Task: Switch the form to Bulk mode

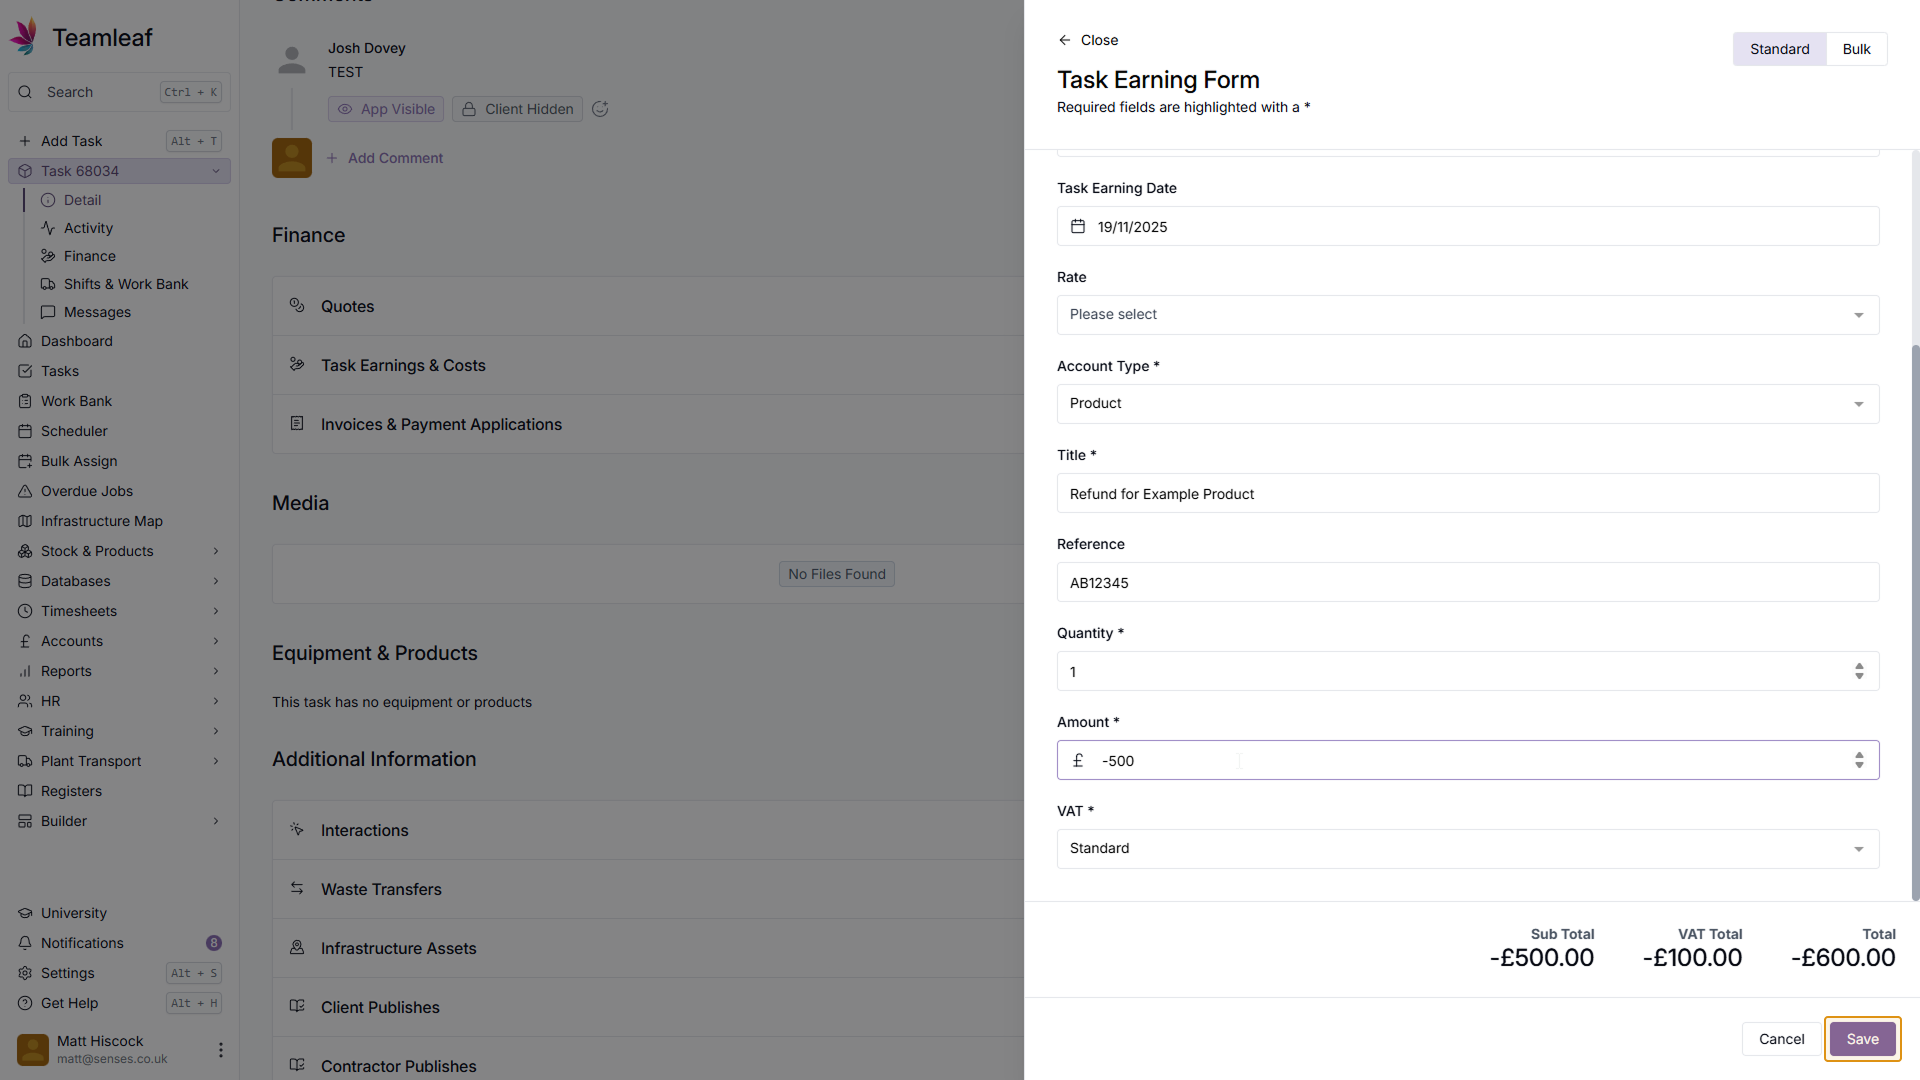Action: (1856, 49)
